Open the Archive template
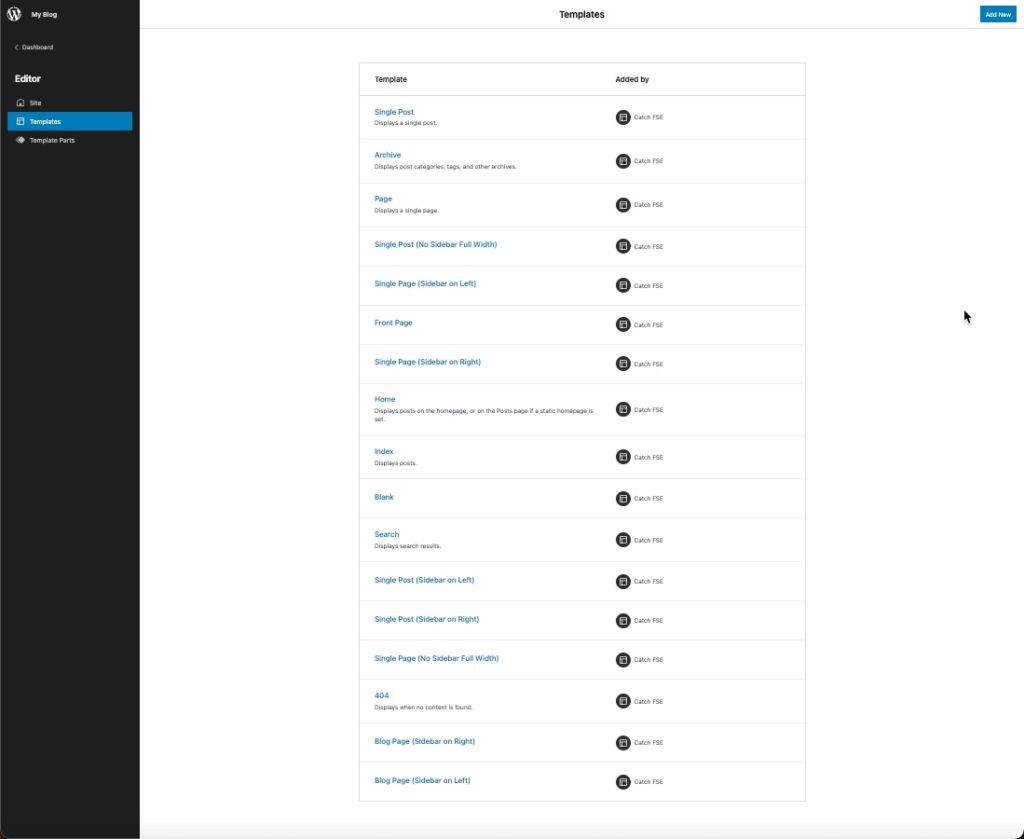 (x=387, y=154)
